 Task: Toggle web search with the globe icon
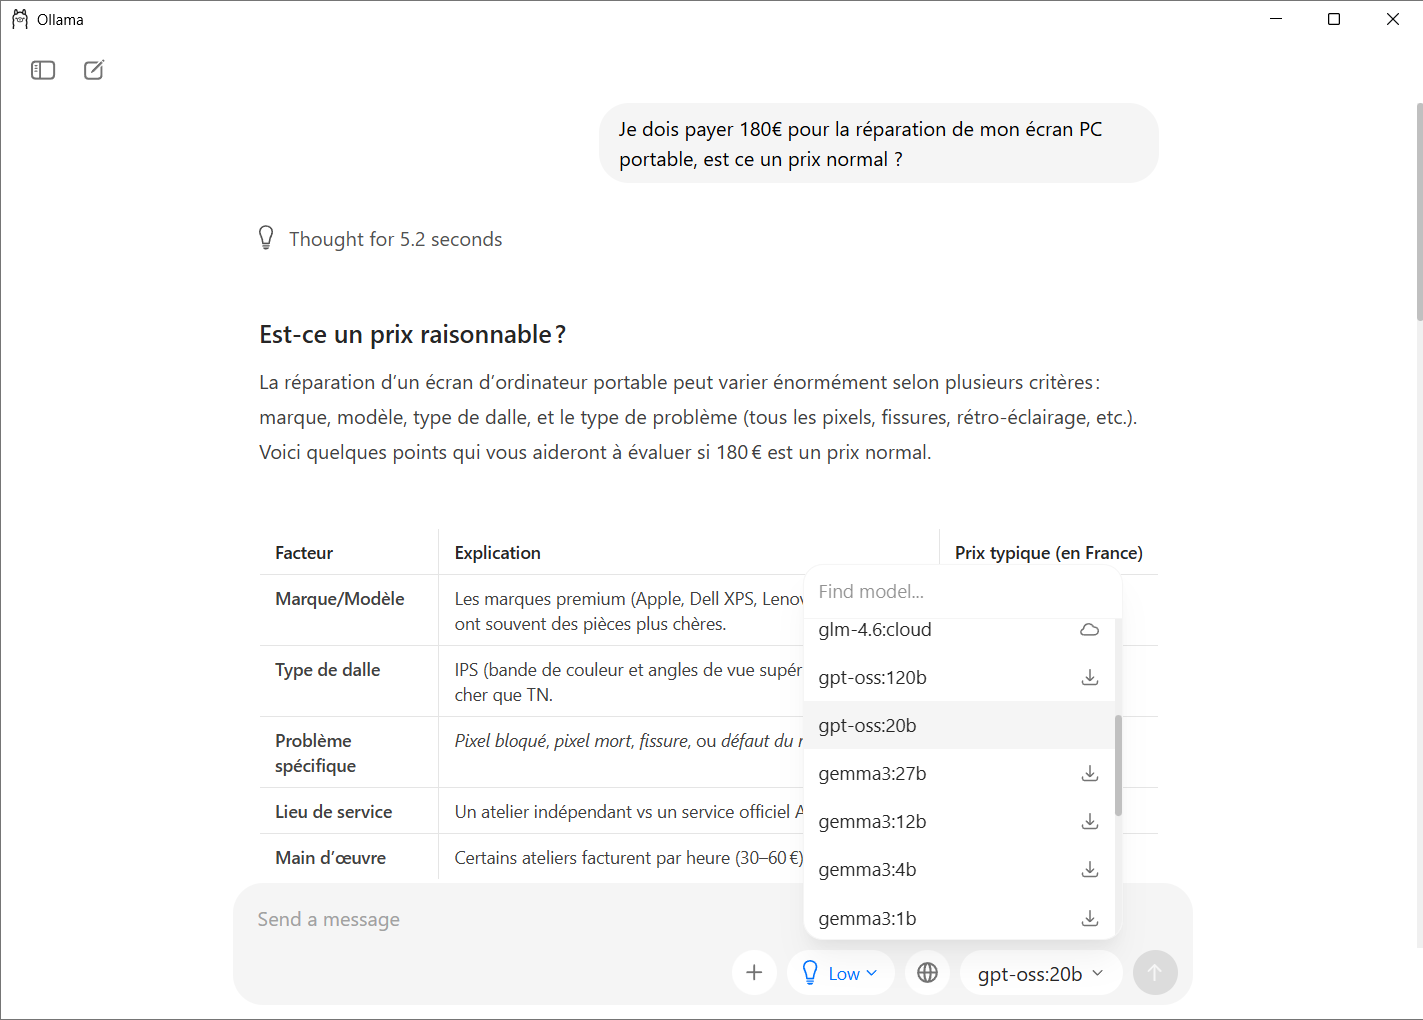pyautogui.click(x=926, y=972)
